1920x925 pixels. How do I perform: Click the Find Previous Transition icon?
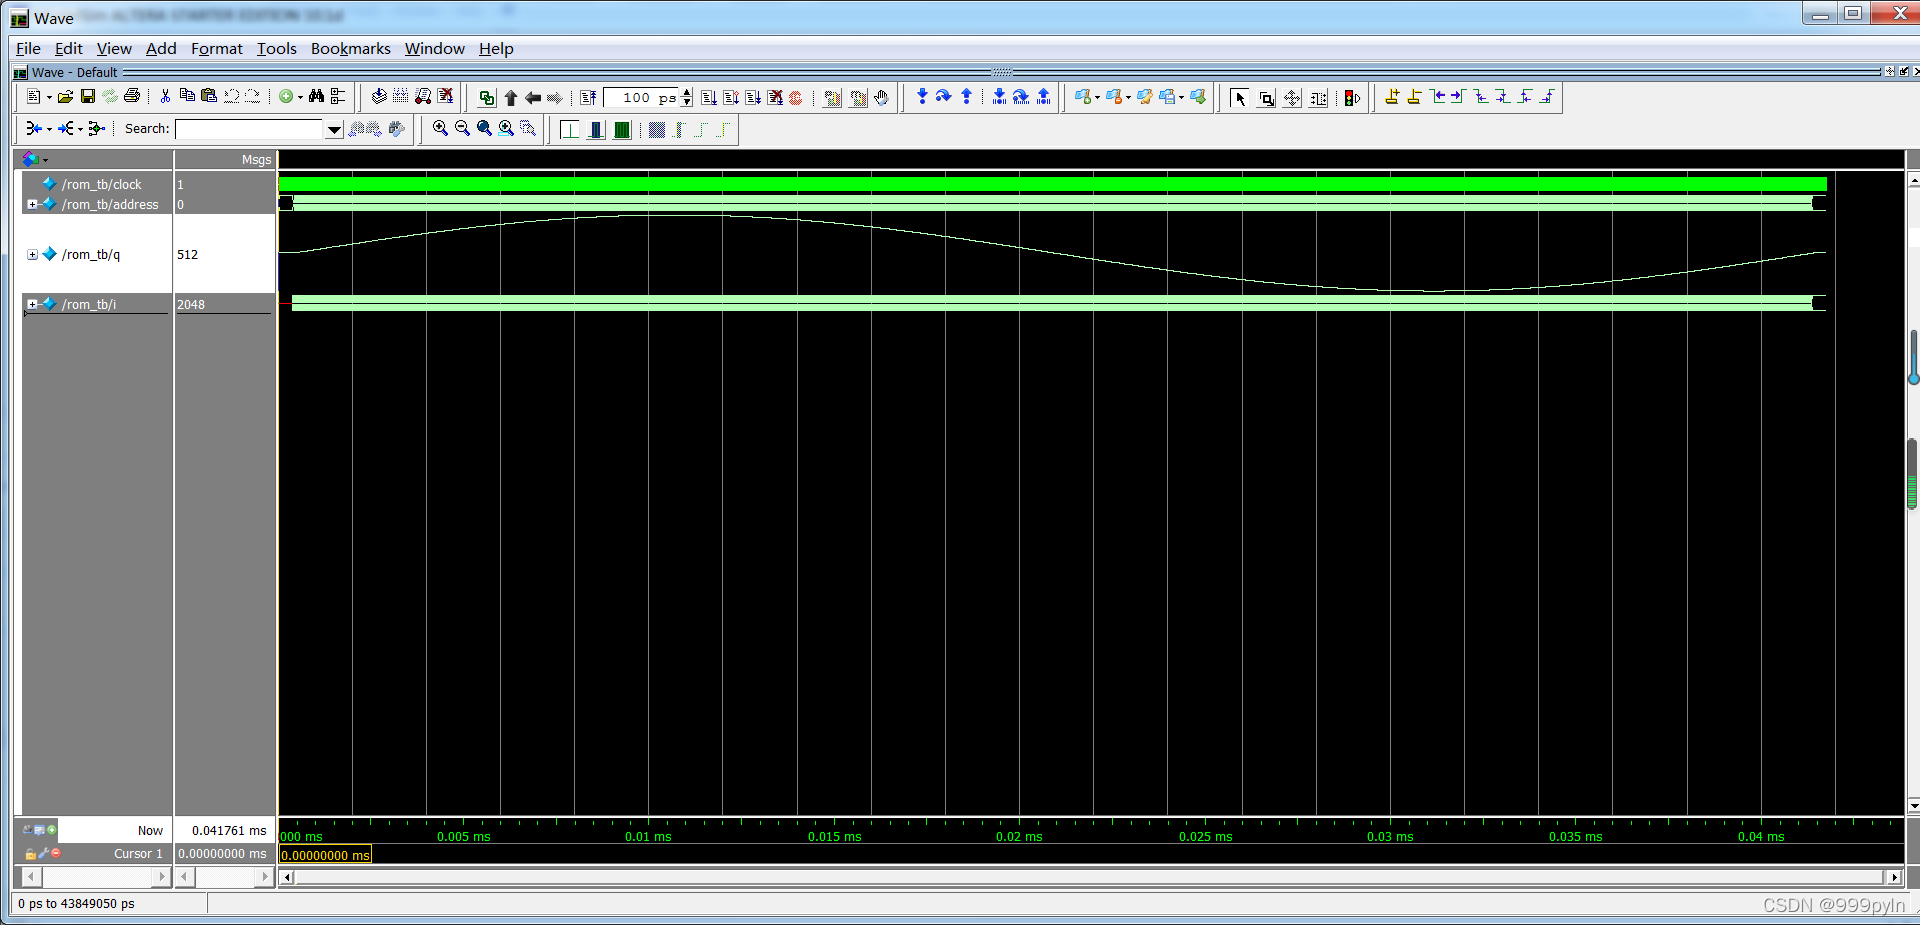pos(1437,97)
